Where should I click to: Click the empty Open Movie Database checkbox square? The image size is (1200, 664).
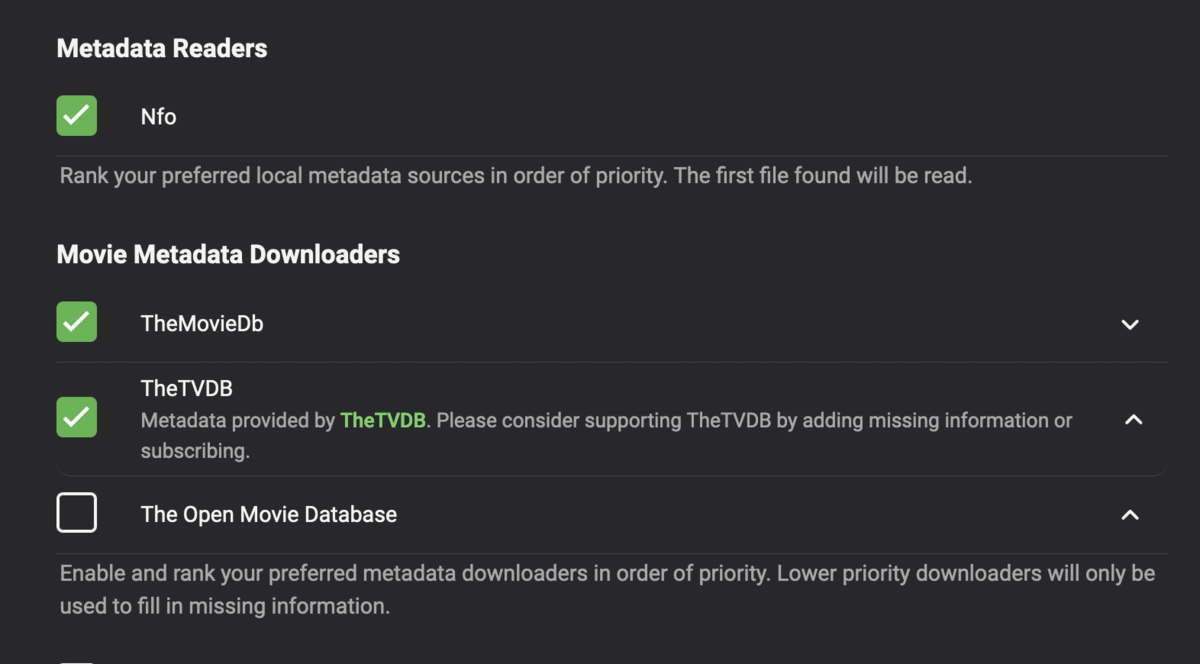point(76,512)
